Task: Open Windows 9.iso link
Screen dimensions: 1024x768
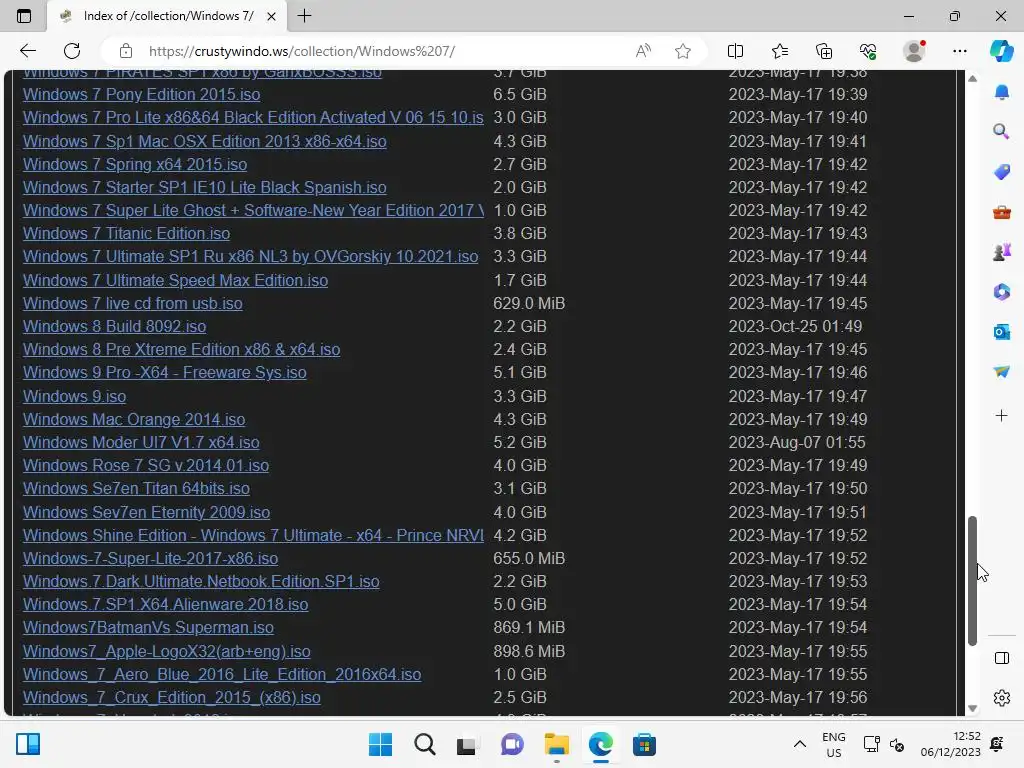Action: (74, 396)
